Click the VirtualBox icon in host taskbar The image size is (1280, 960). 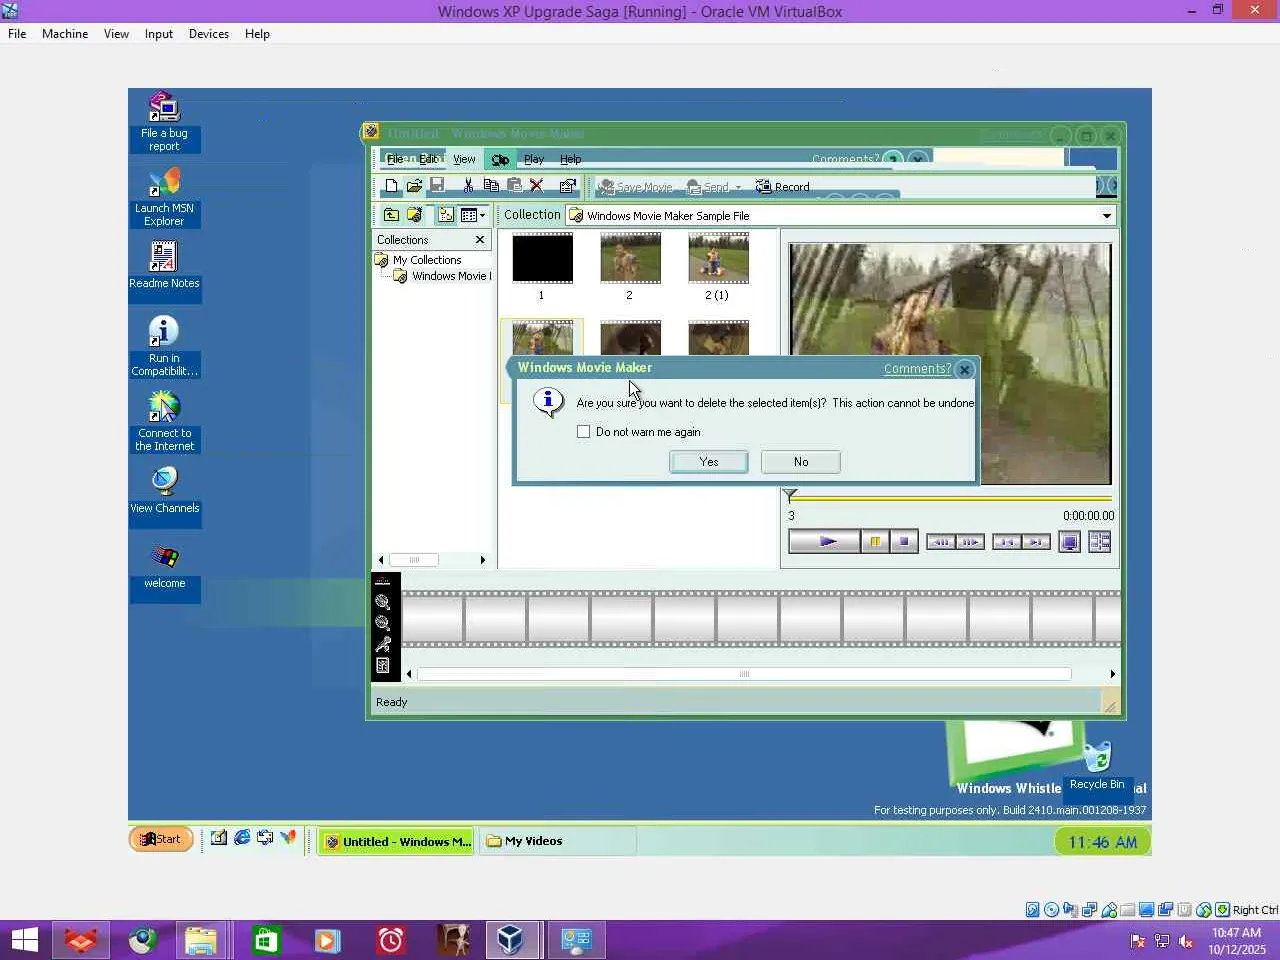click(510, 940)
